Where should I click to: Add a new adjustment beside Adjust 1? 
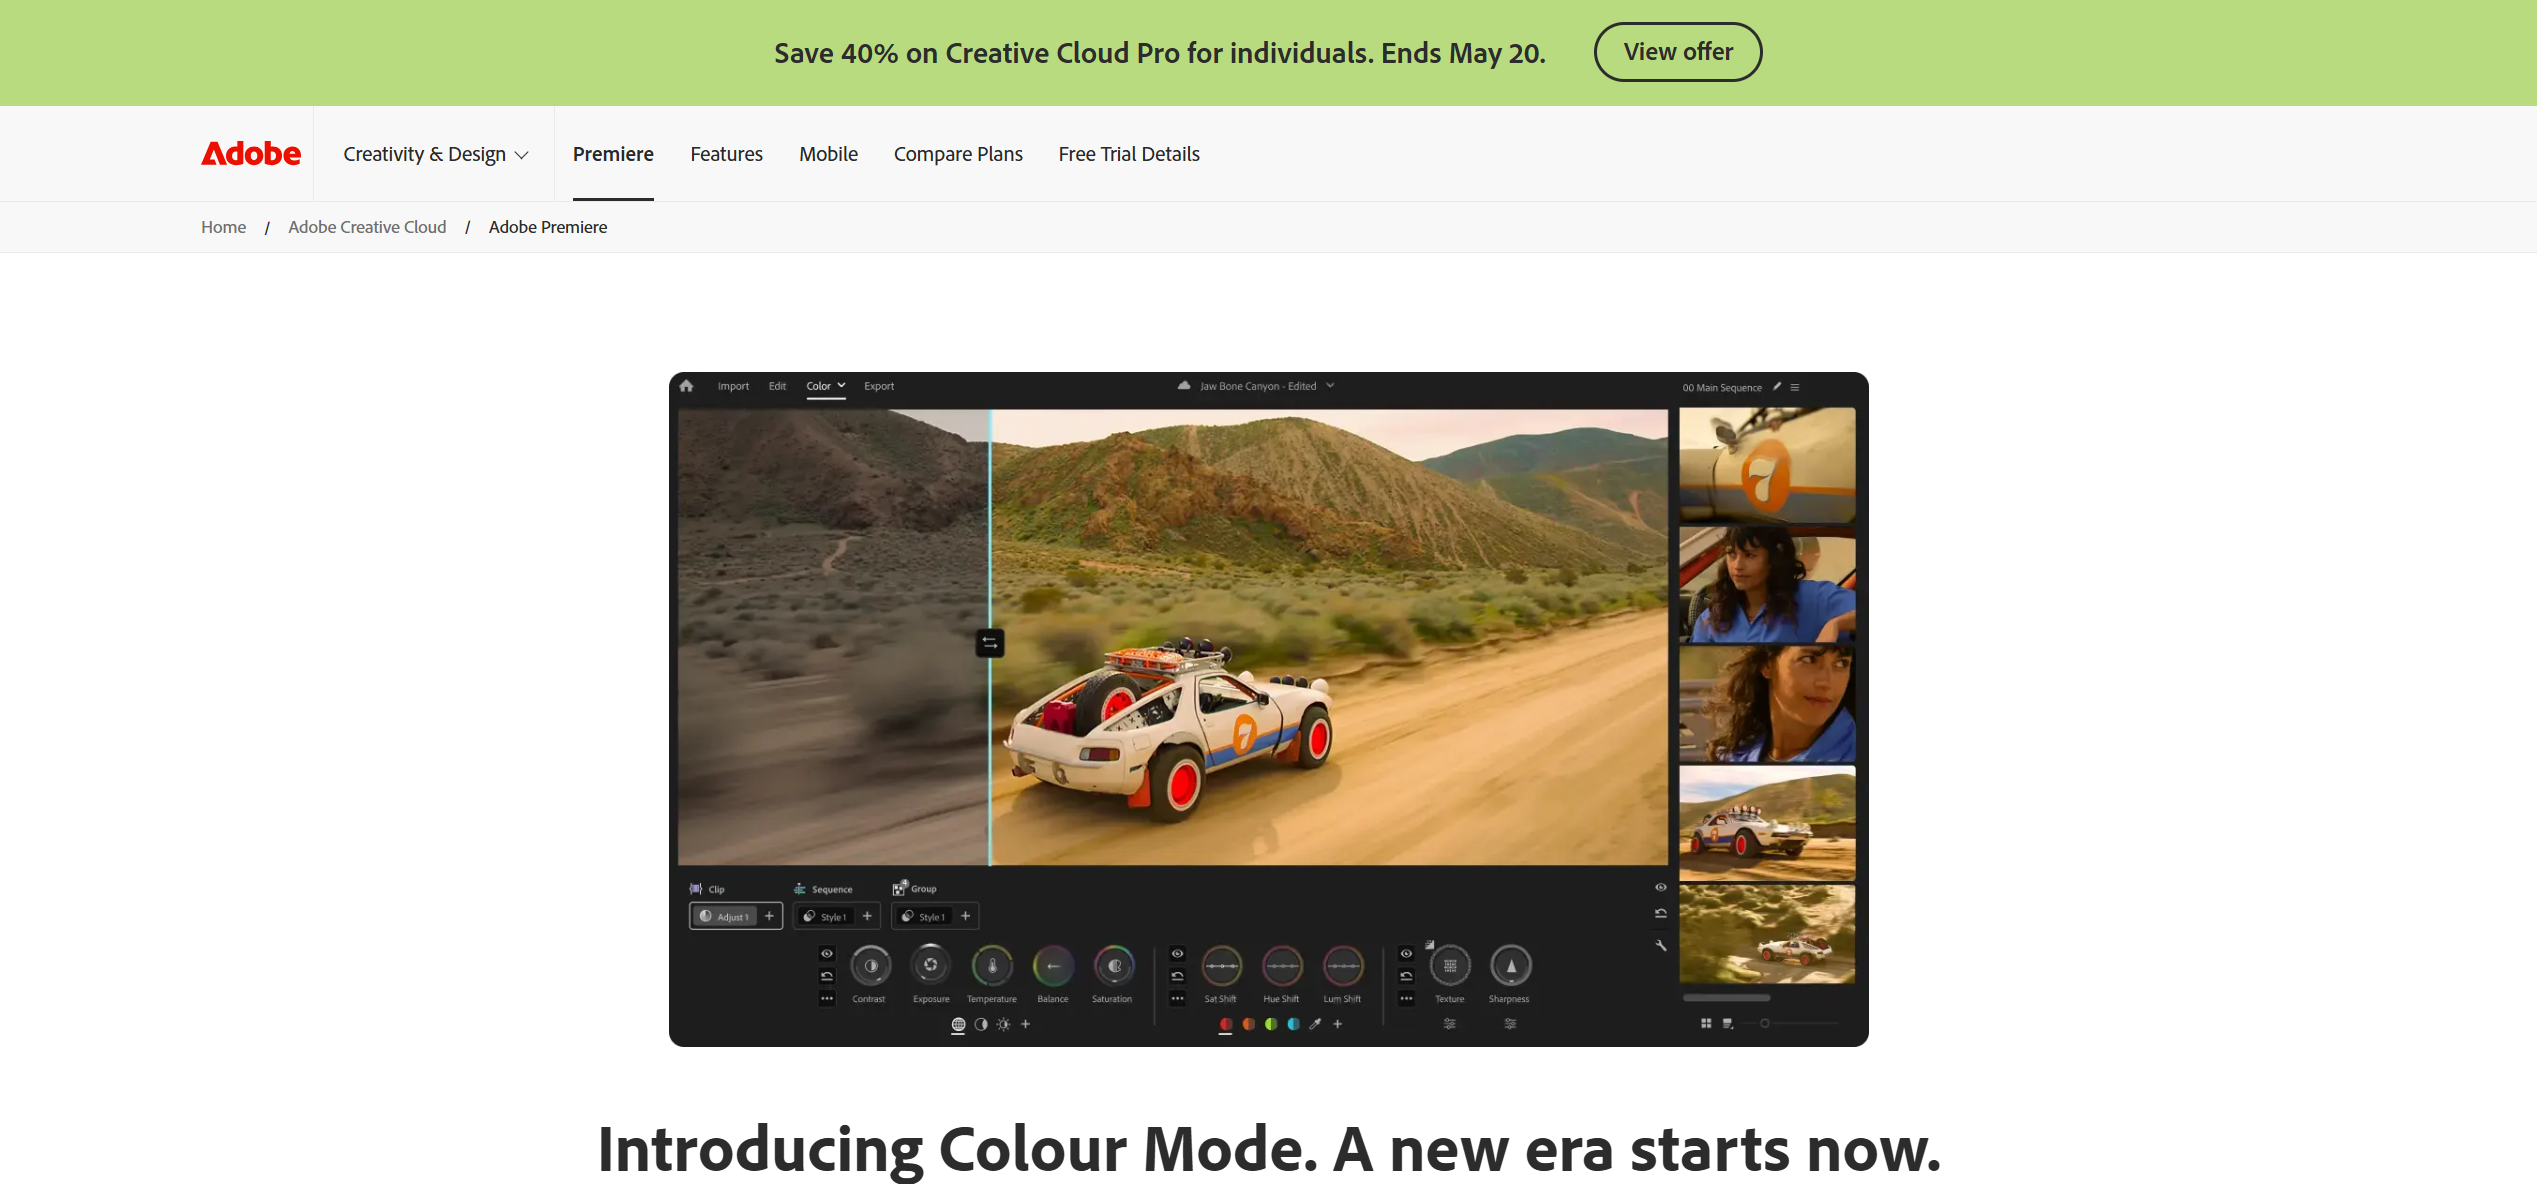click(x=769, y=916)
